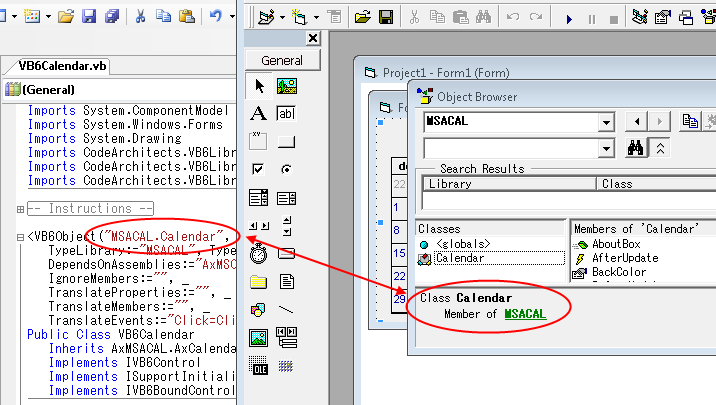Screen dimensions: 716x405
Task: Select the Data control in the toolbox
Action: 287,337
